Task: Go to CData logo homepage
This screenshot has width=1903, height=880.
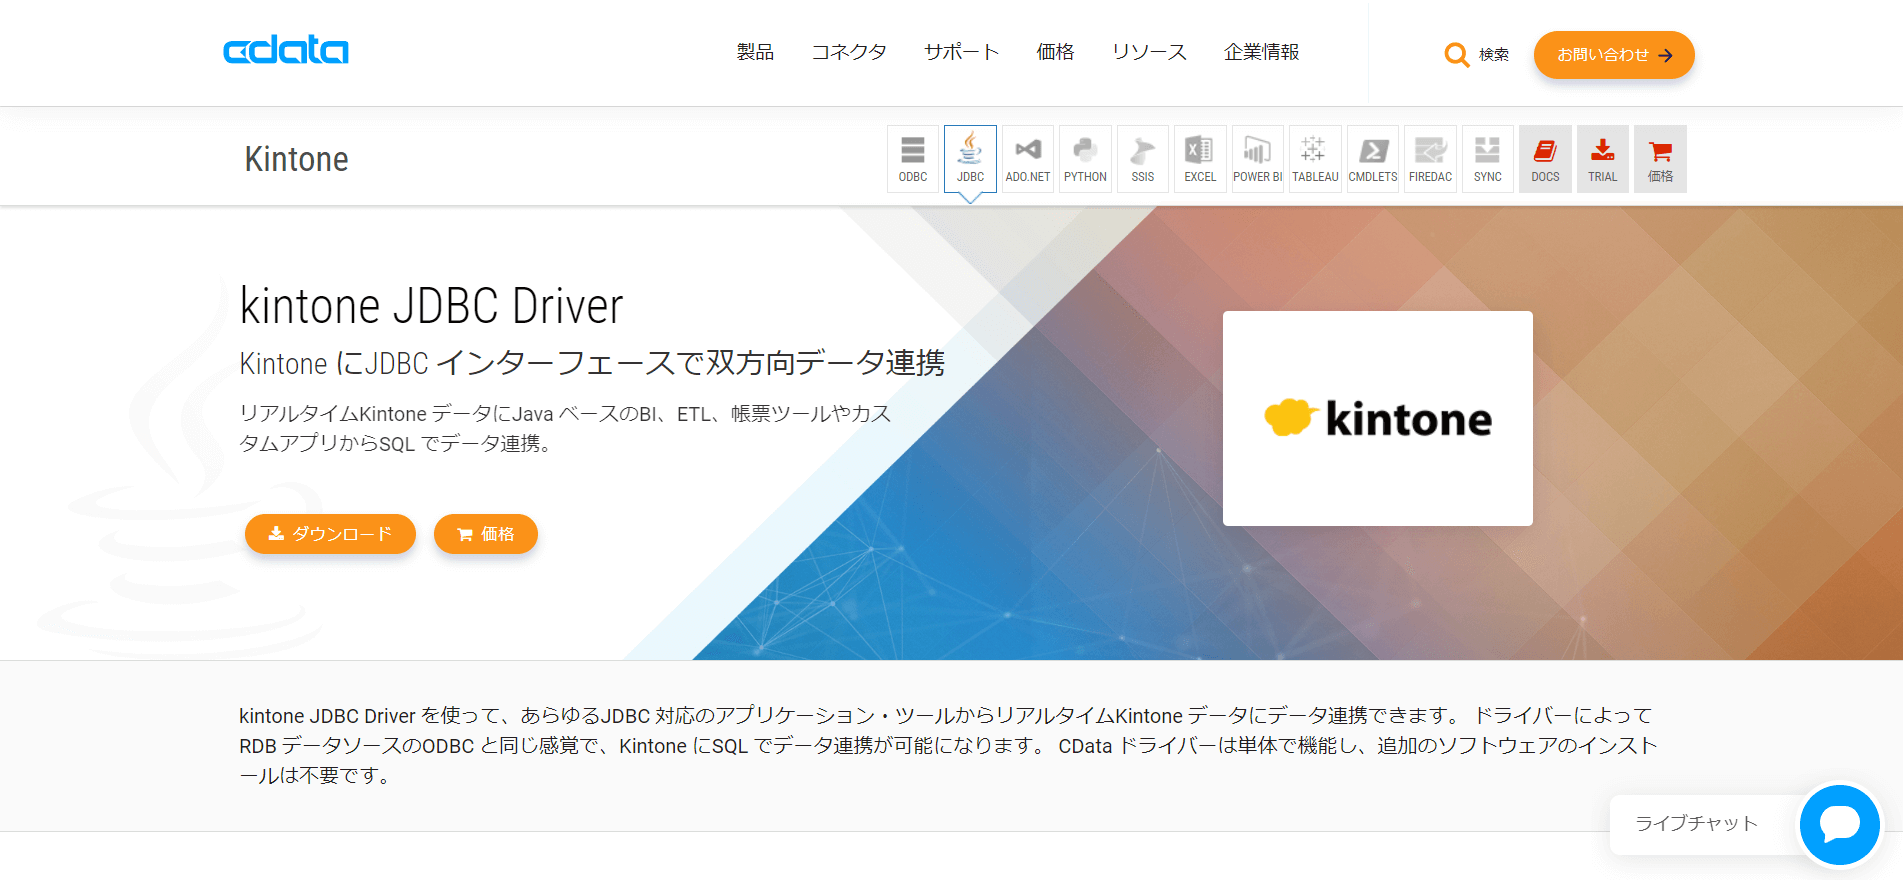Action: [x=286, y=50]
